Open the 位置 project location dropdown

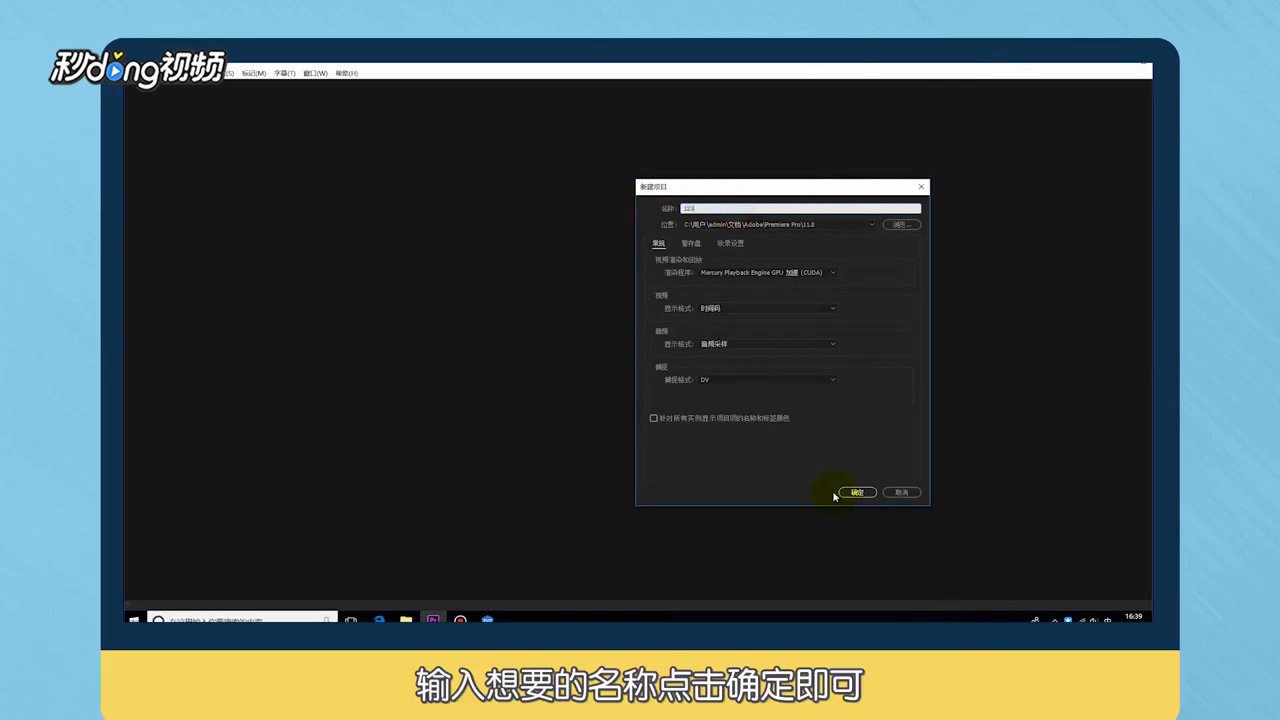[x=779, y=224]
